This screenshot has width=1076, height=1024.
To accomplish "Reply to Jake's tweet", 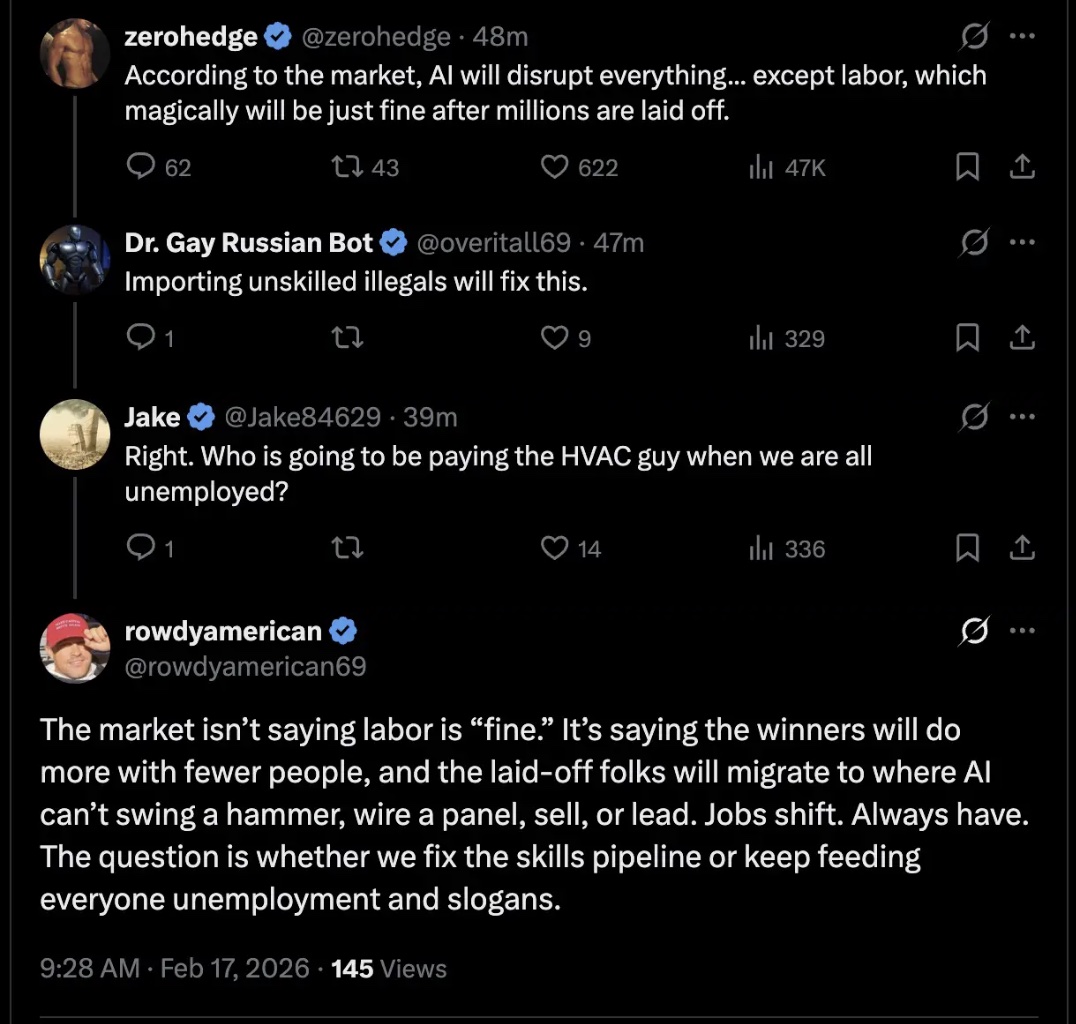I will [141, 548].
